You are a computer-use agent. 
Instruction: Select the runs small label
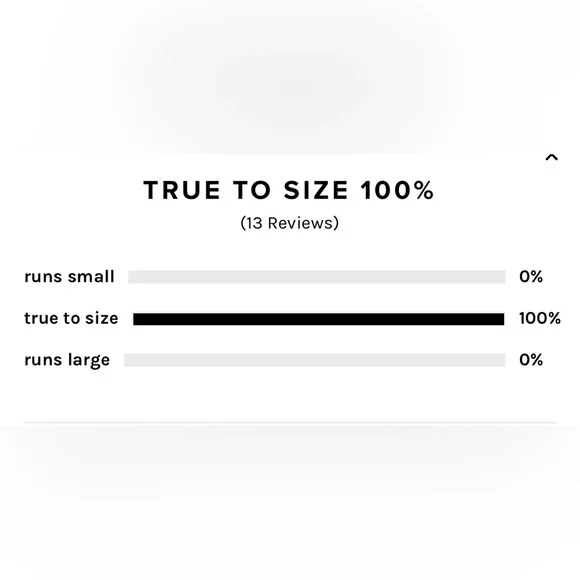point(69,277)
